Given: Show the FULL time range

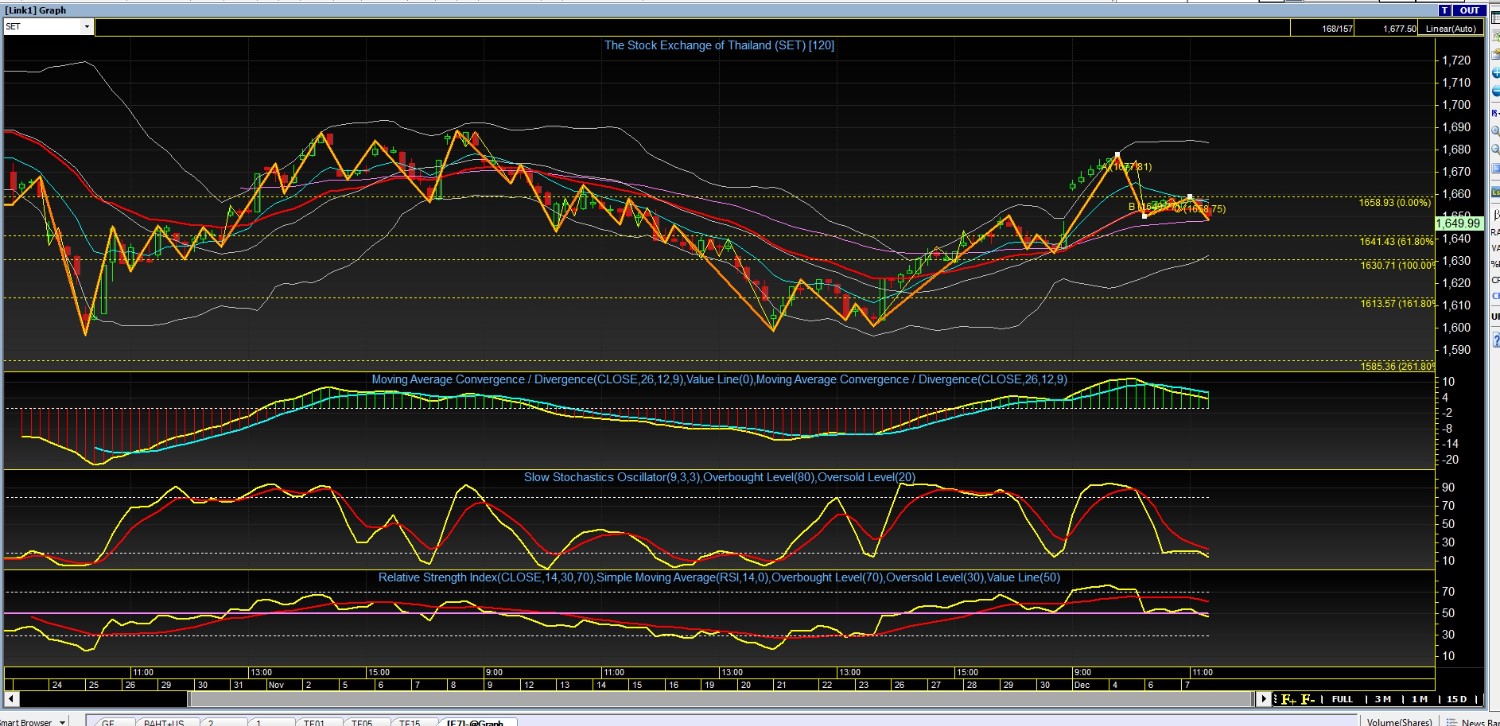Looking at the screenshot, I should point(1341,699).
